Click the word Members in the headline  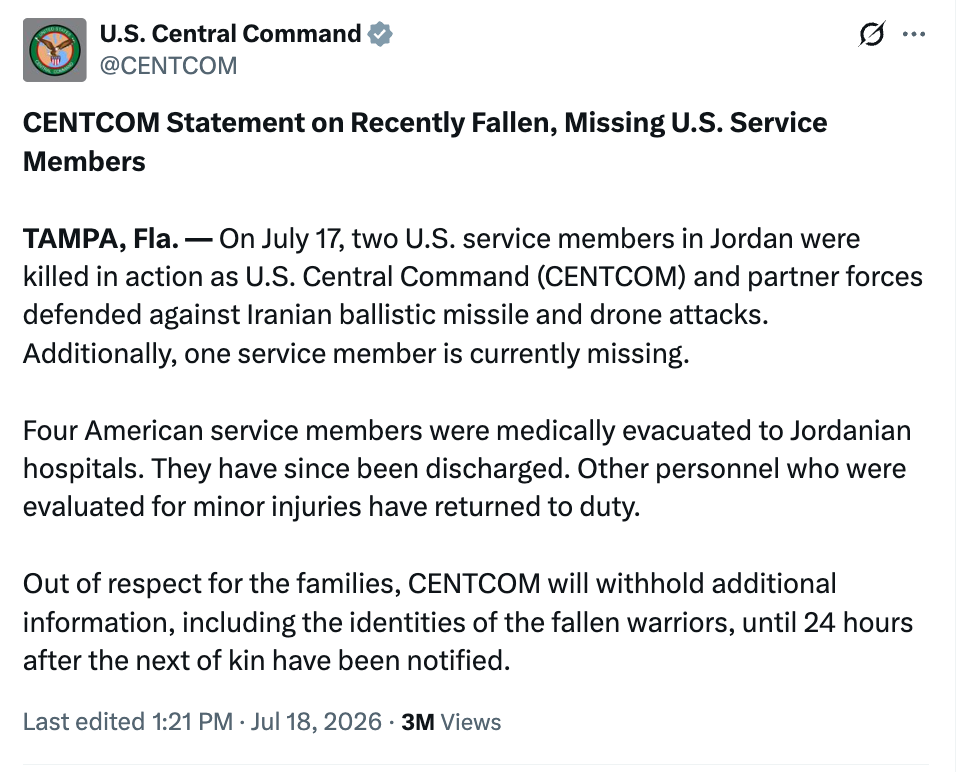[x=84, y=162]
